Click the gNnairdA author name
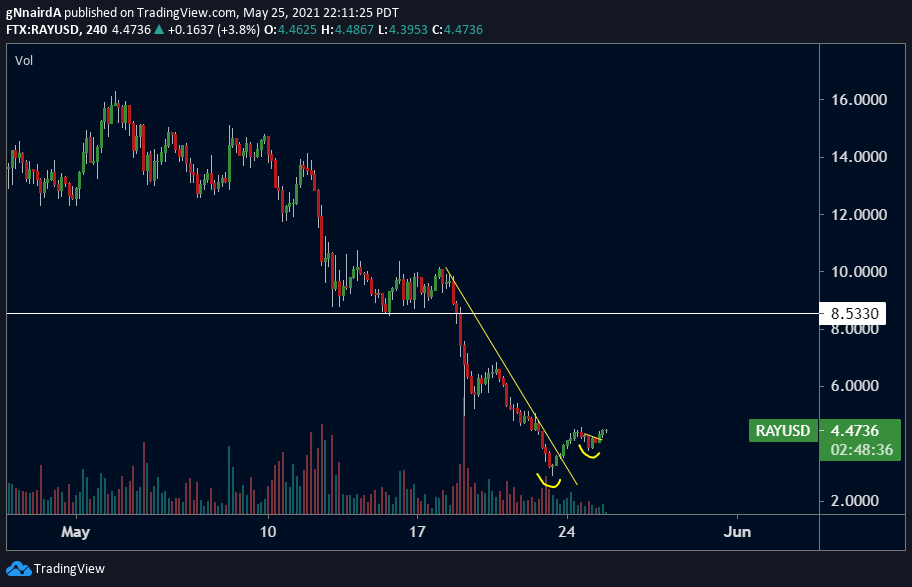This screenshot has height=587, width=912. [x=33, y=12]
